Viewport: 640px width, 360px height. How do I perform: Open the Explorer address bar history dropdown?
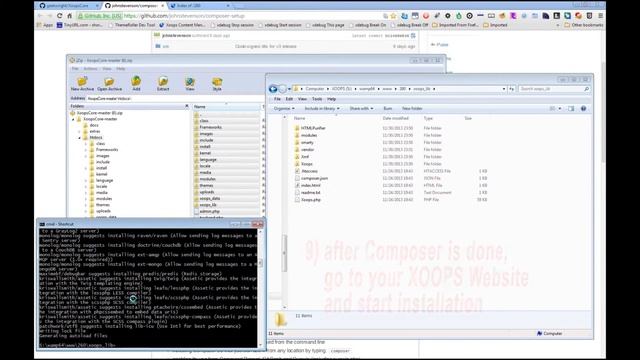tap(504, 89)
